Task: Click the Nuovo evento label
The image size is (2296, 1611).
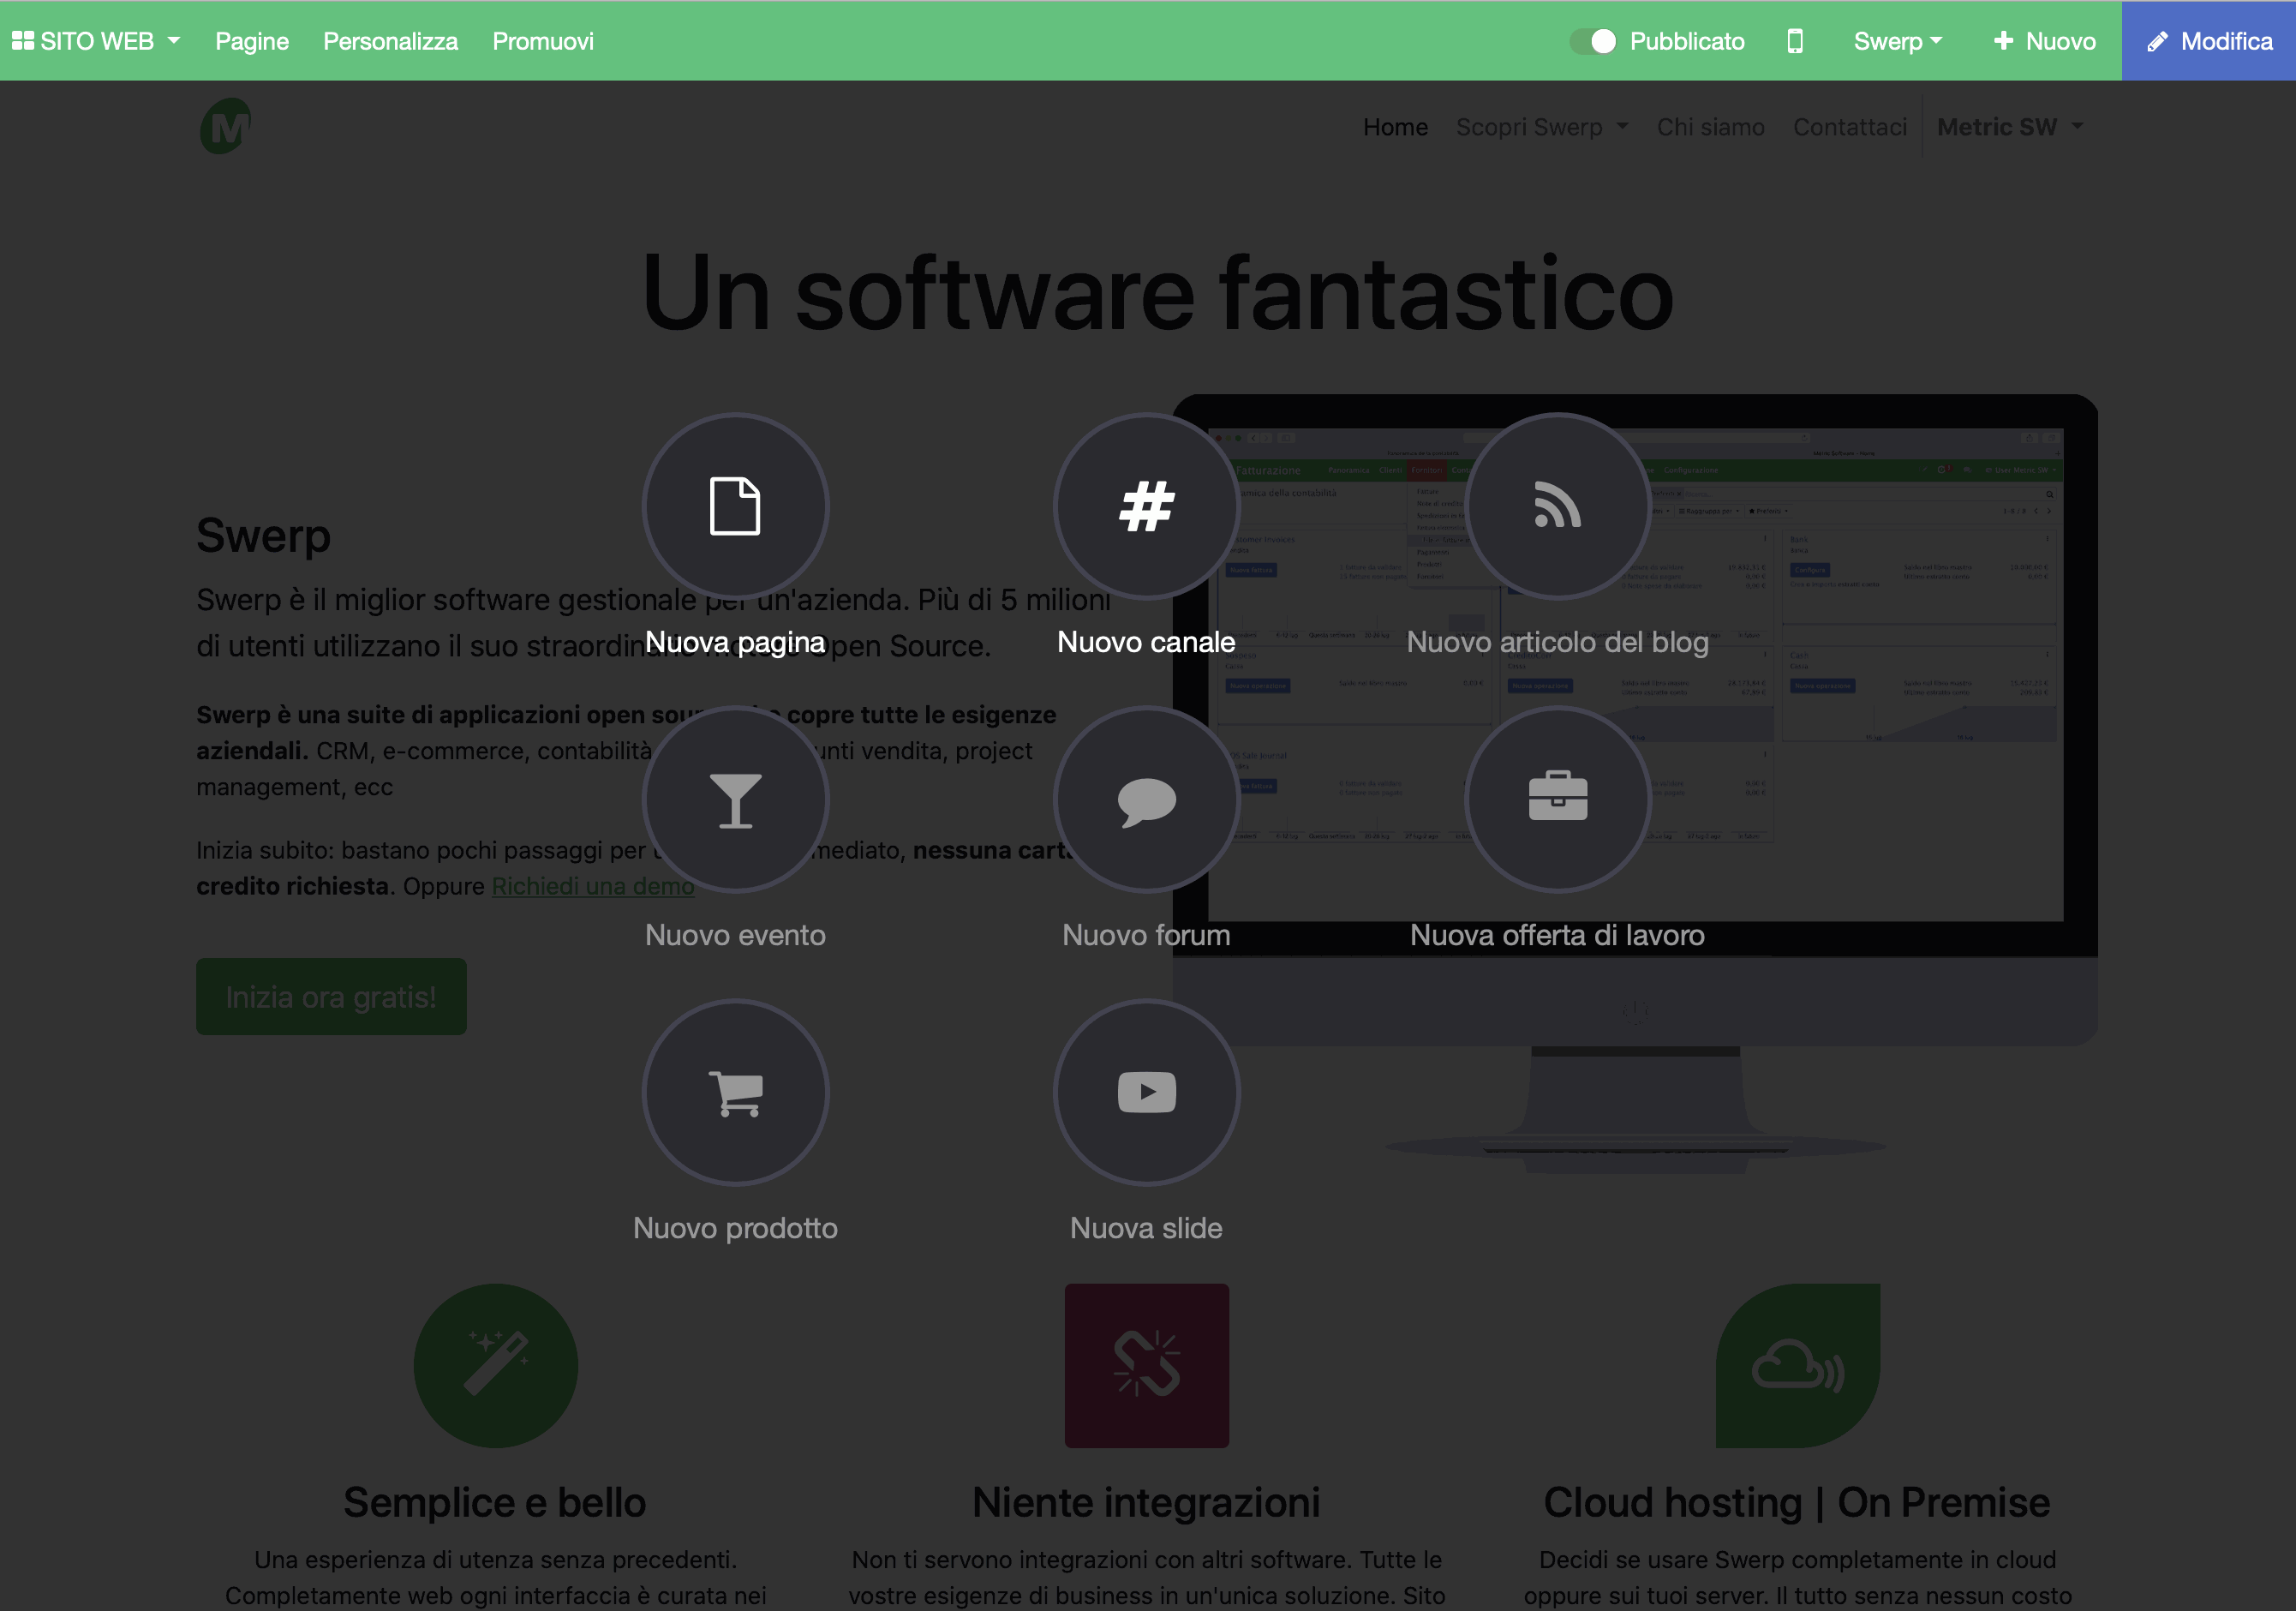Action: tap(735, 935)
